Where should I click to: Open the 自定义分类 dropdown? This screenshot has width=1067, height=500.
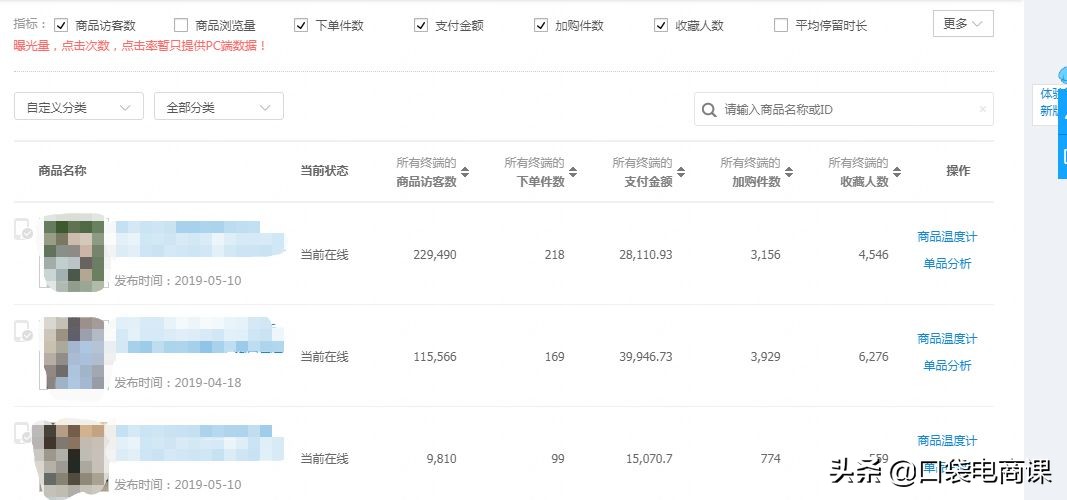tap(79, 107)
